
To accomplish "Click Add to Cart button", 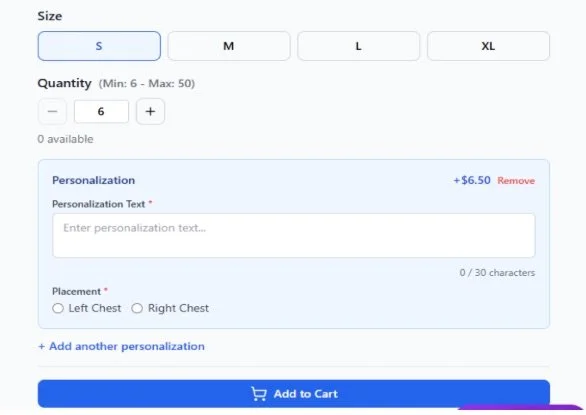I will [294, 394].
